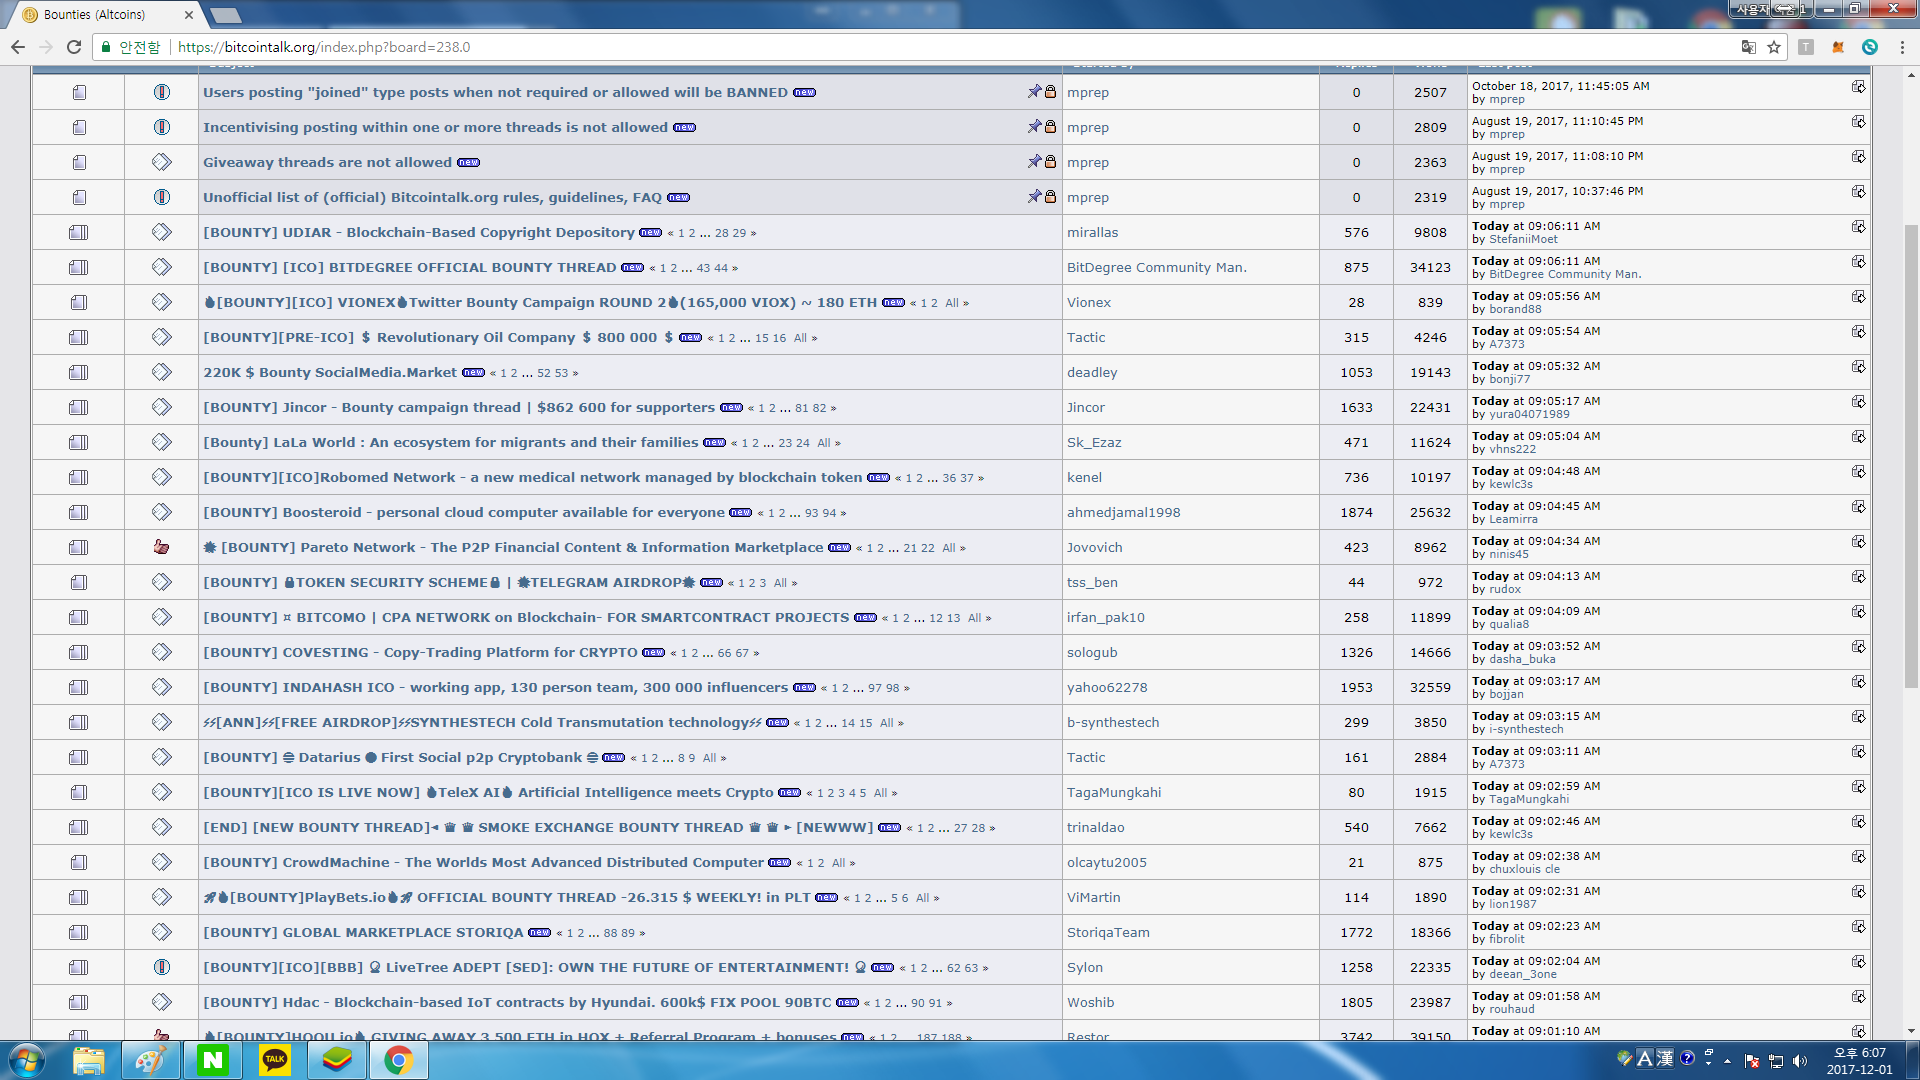Open the SMOKE EXCHANGE BOUNTY THREAD
Viewport: 1920px width, 1080px height.
pyautogui.click(x=538, y=827)
